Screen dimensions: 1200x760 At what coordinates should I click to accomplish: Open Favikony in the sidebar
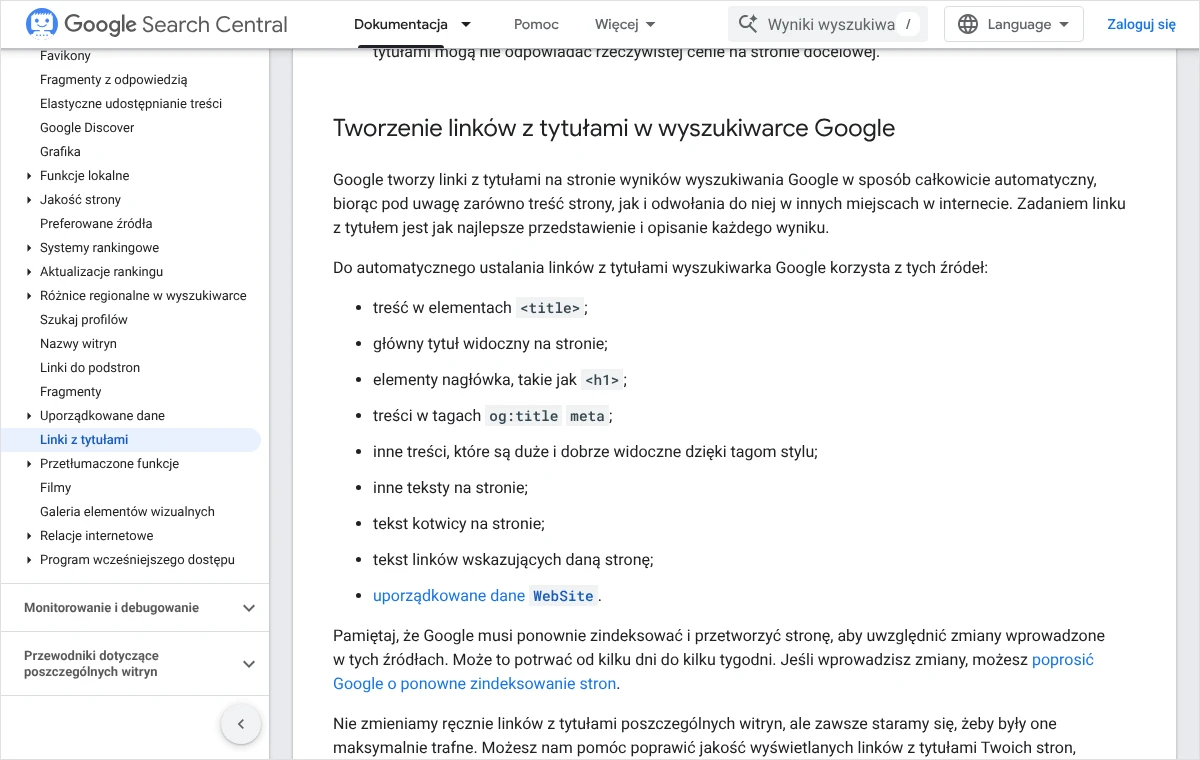(x=65, y=56)
